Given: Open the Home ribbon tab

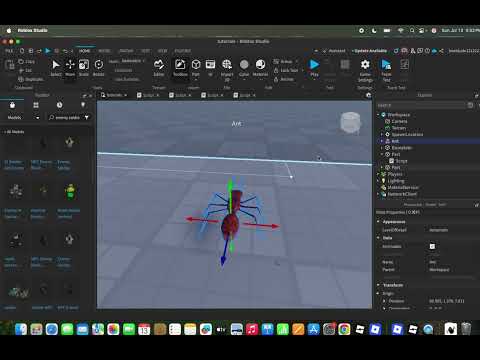Looking at the screenshot, I should point(84,51).
